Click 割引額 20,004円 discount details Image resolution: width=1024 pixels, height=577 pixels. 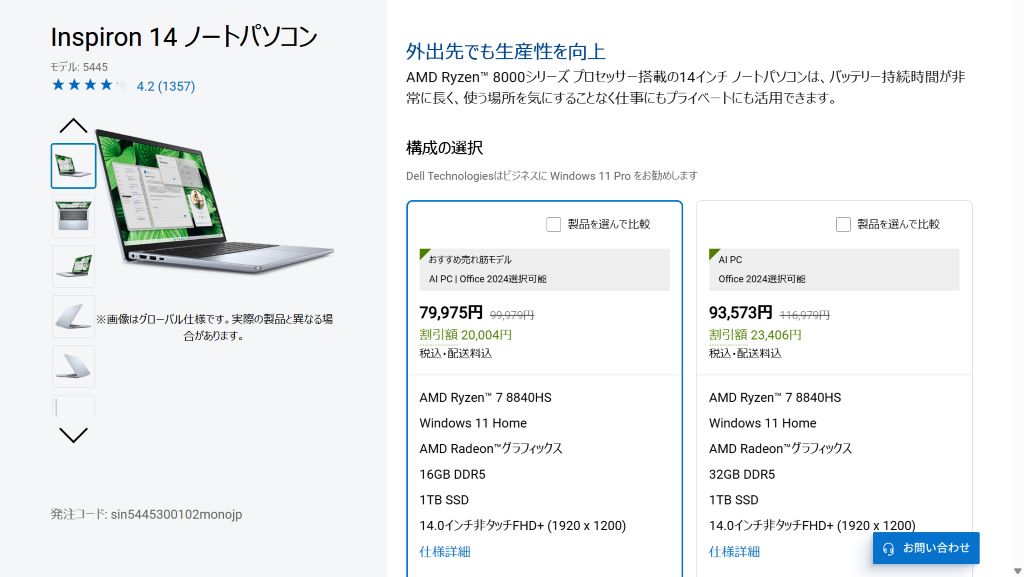[466, 335]
